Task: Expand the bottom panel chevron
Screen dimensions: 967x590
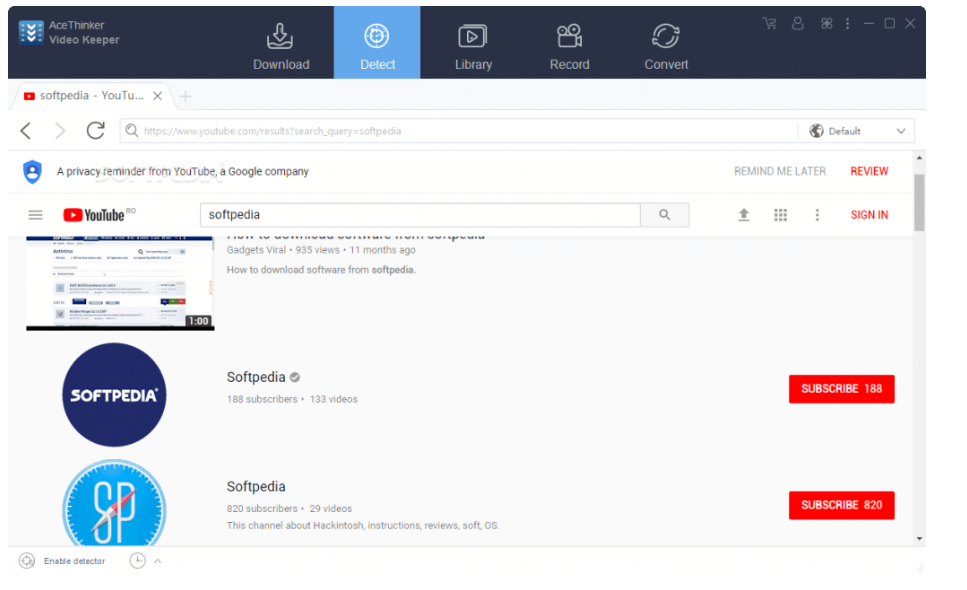Action: [x=157, y=561]
